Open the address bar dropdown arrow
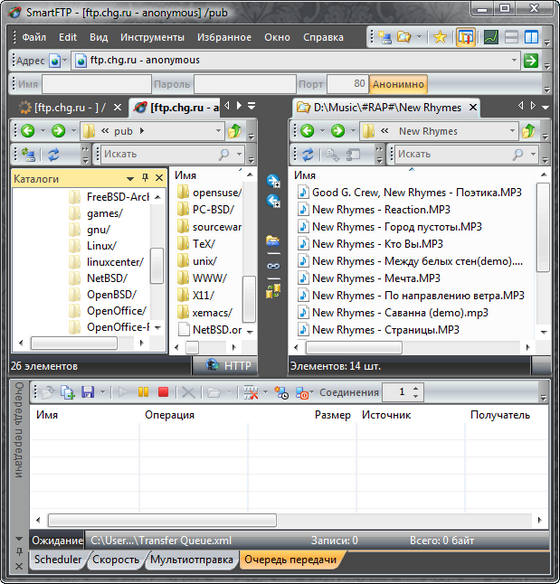The width and height of the screenshot is (560, 584). click(x=514, y=60)
